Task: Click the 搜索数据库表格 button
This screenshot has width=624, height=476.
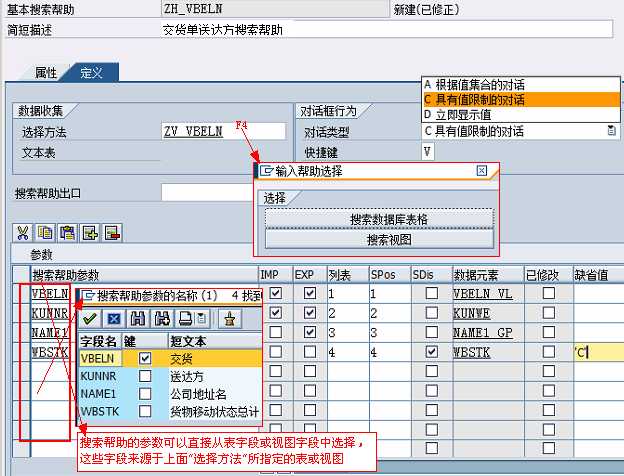Action: pos(379,219)
